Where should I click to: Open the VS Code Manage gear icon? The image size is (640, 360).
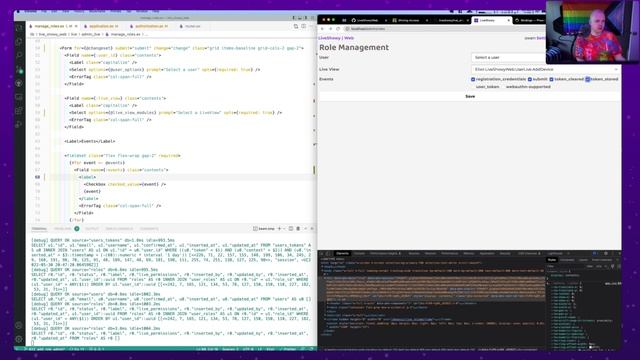click(19, 339)
